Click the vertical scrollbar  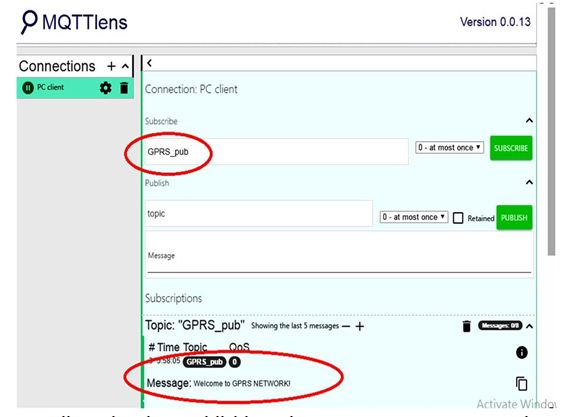(x=551, y=131)
